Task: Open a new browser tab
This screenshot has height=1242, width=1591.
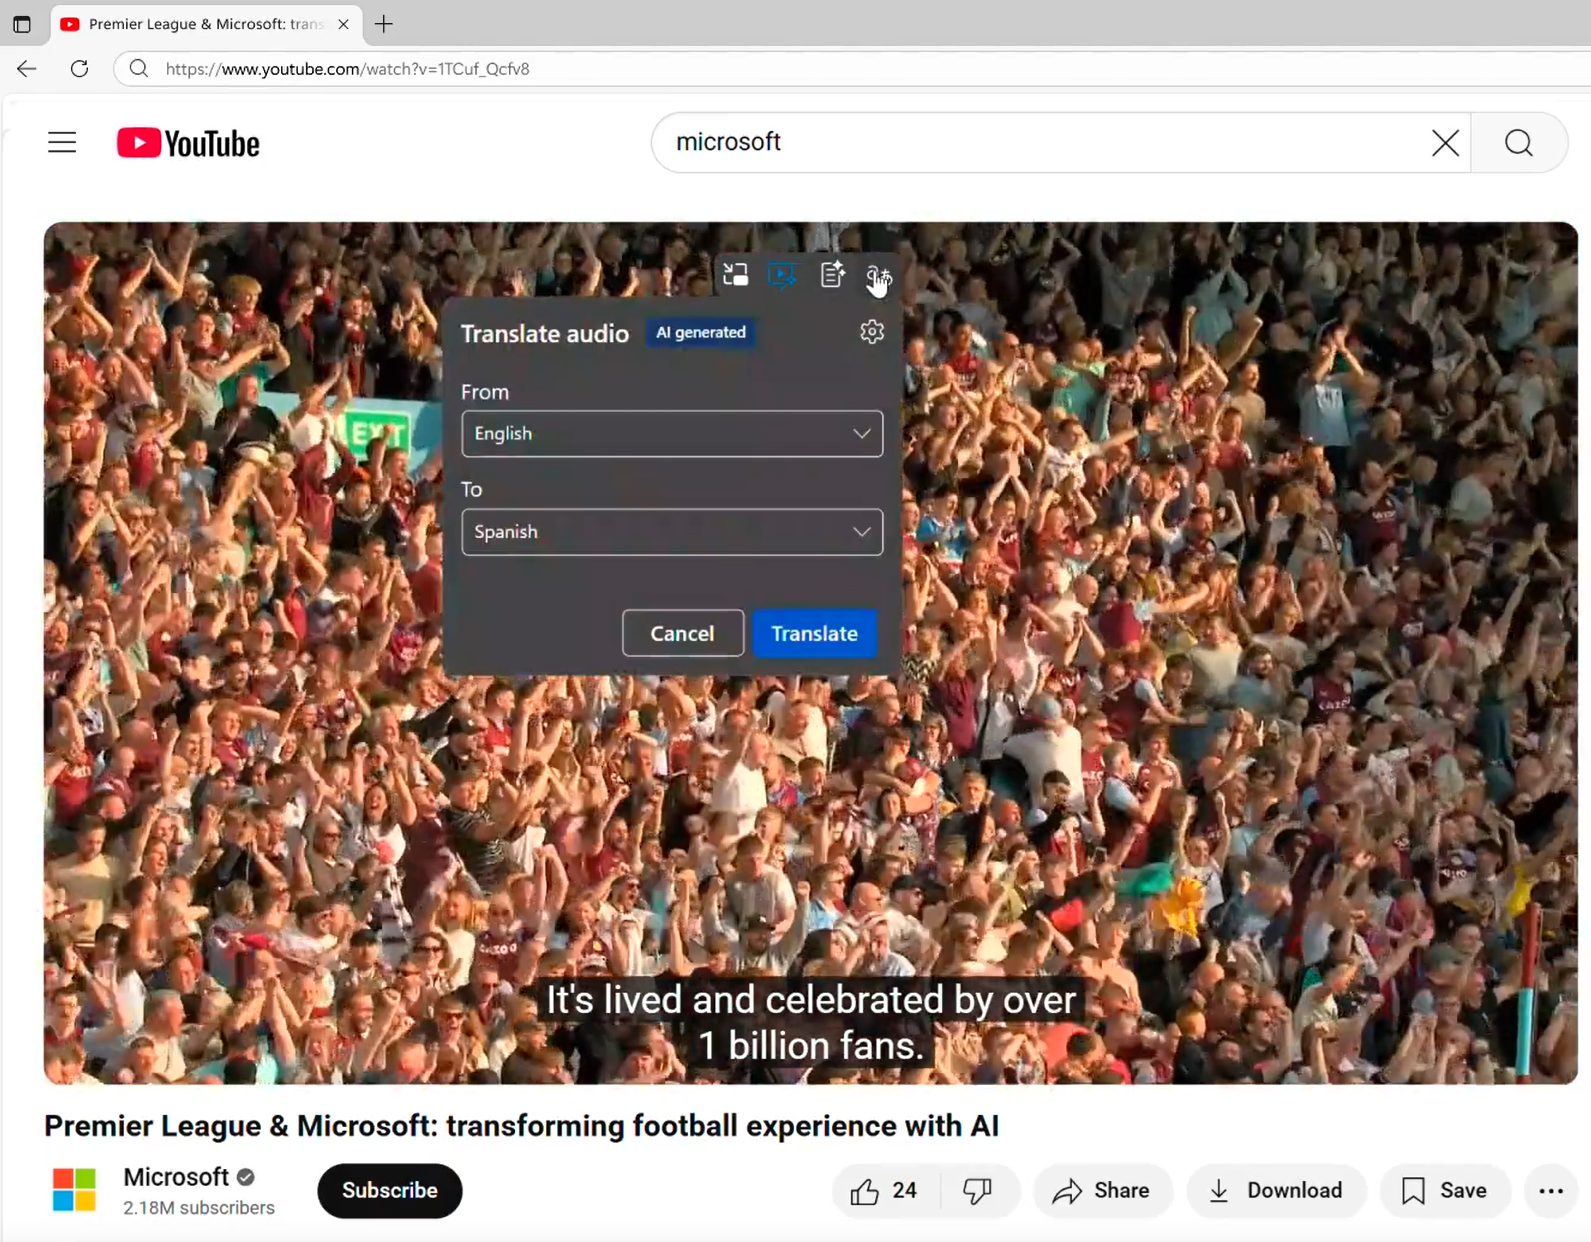Action: [x=384, y=24]
